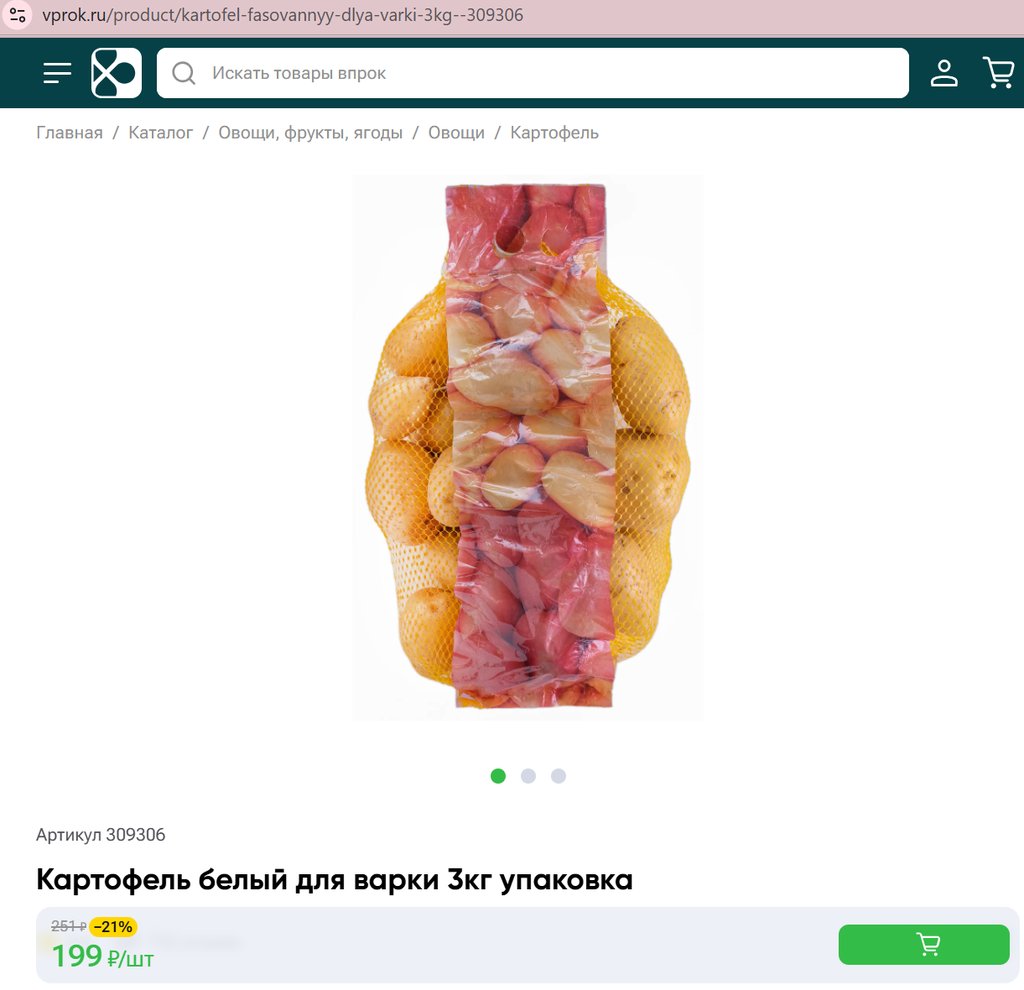Click the 'Артикул 309306' text
Viewport: 1024px width, 990px height.
[x=101, y=835]
